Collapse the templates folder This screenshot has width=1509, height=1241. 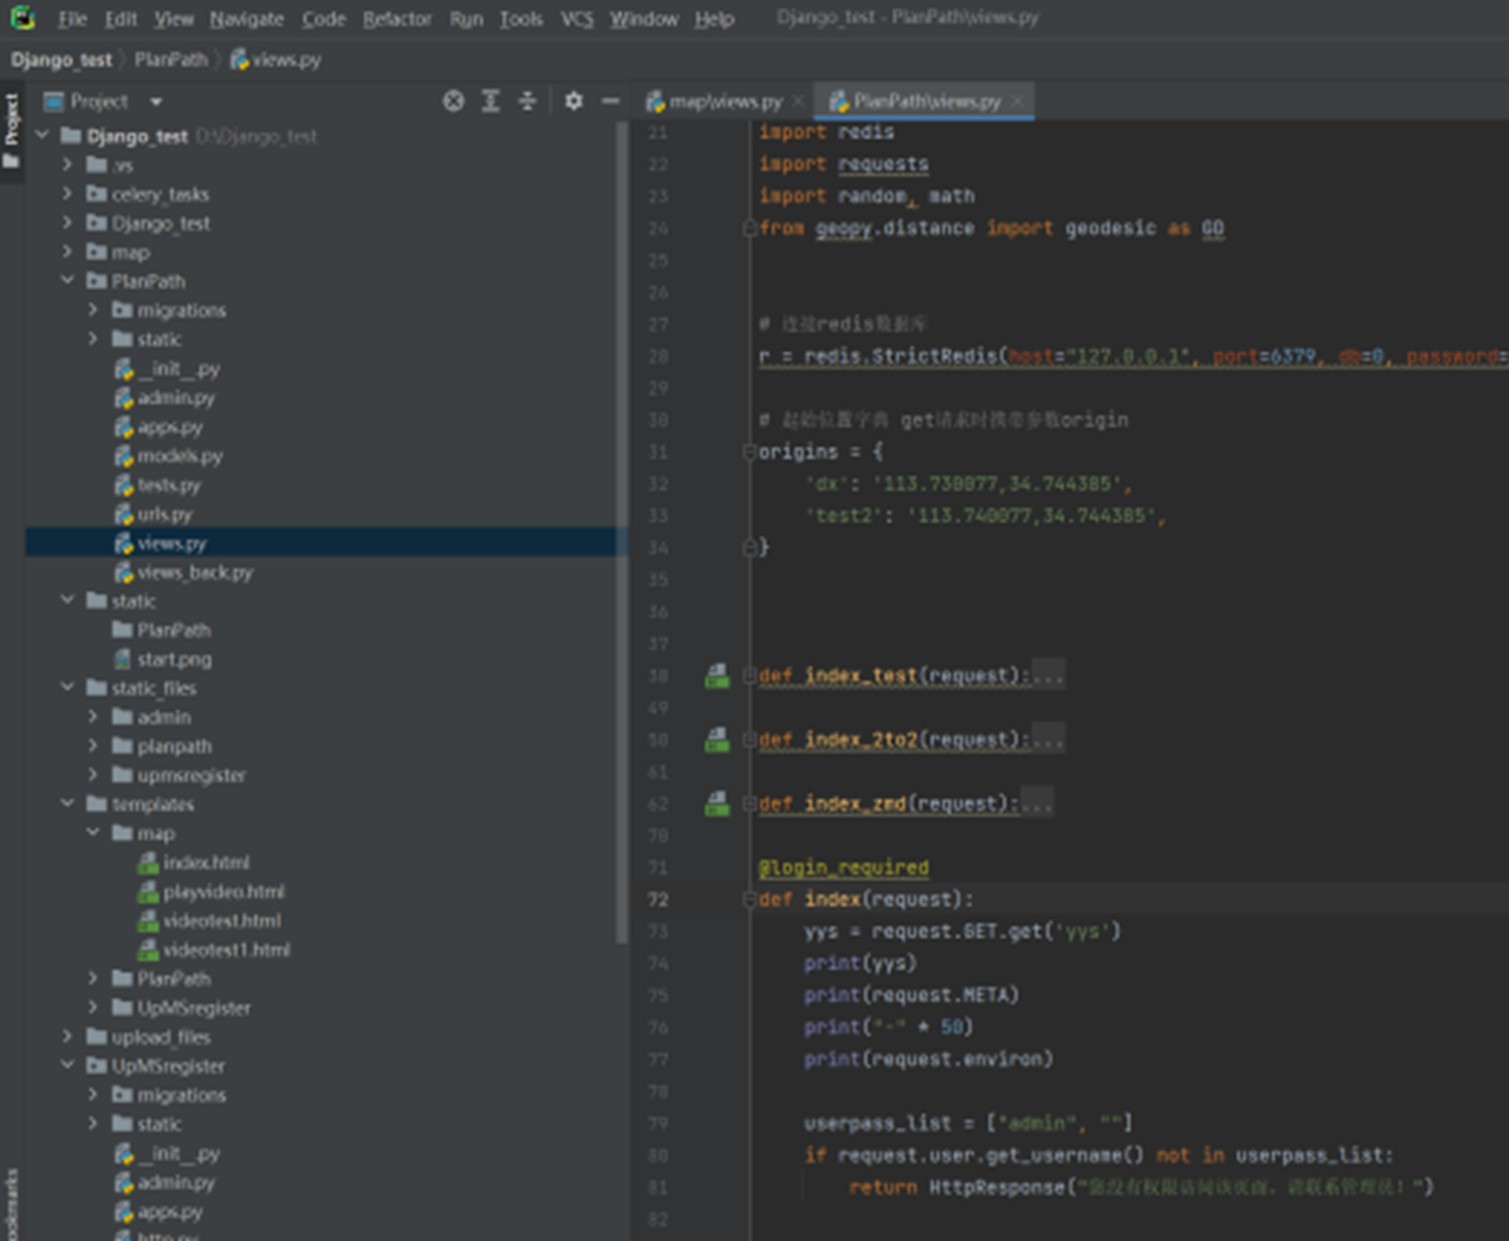pos(67,804)
